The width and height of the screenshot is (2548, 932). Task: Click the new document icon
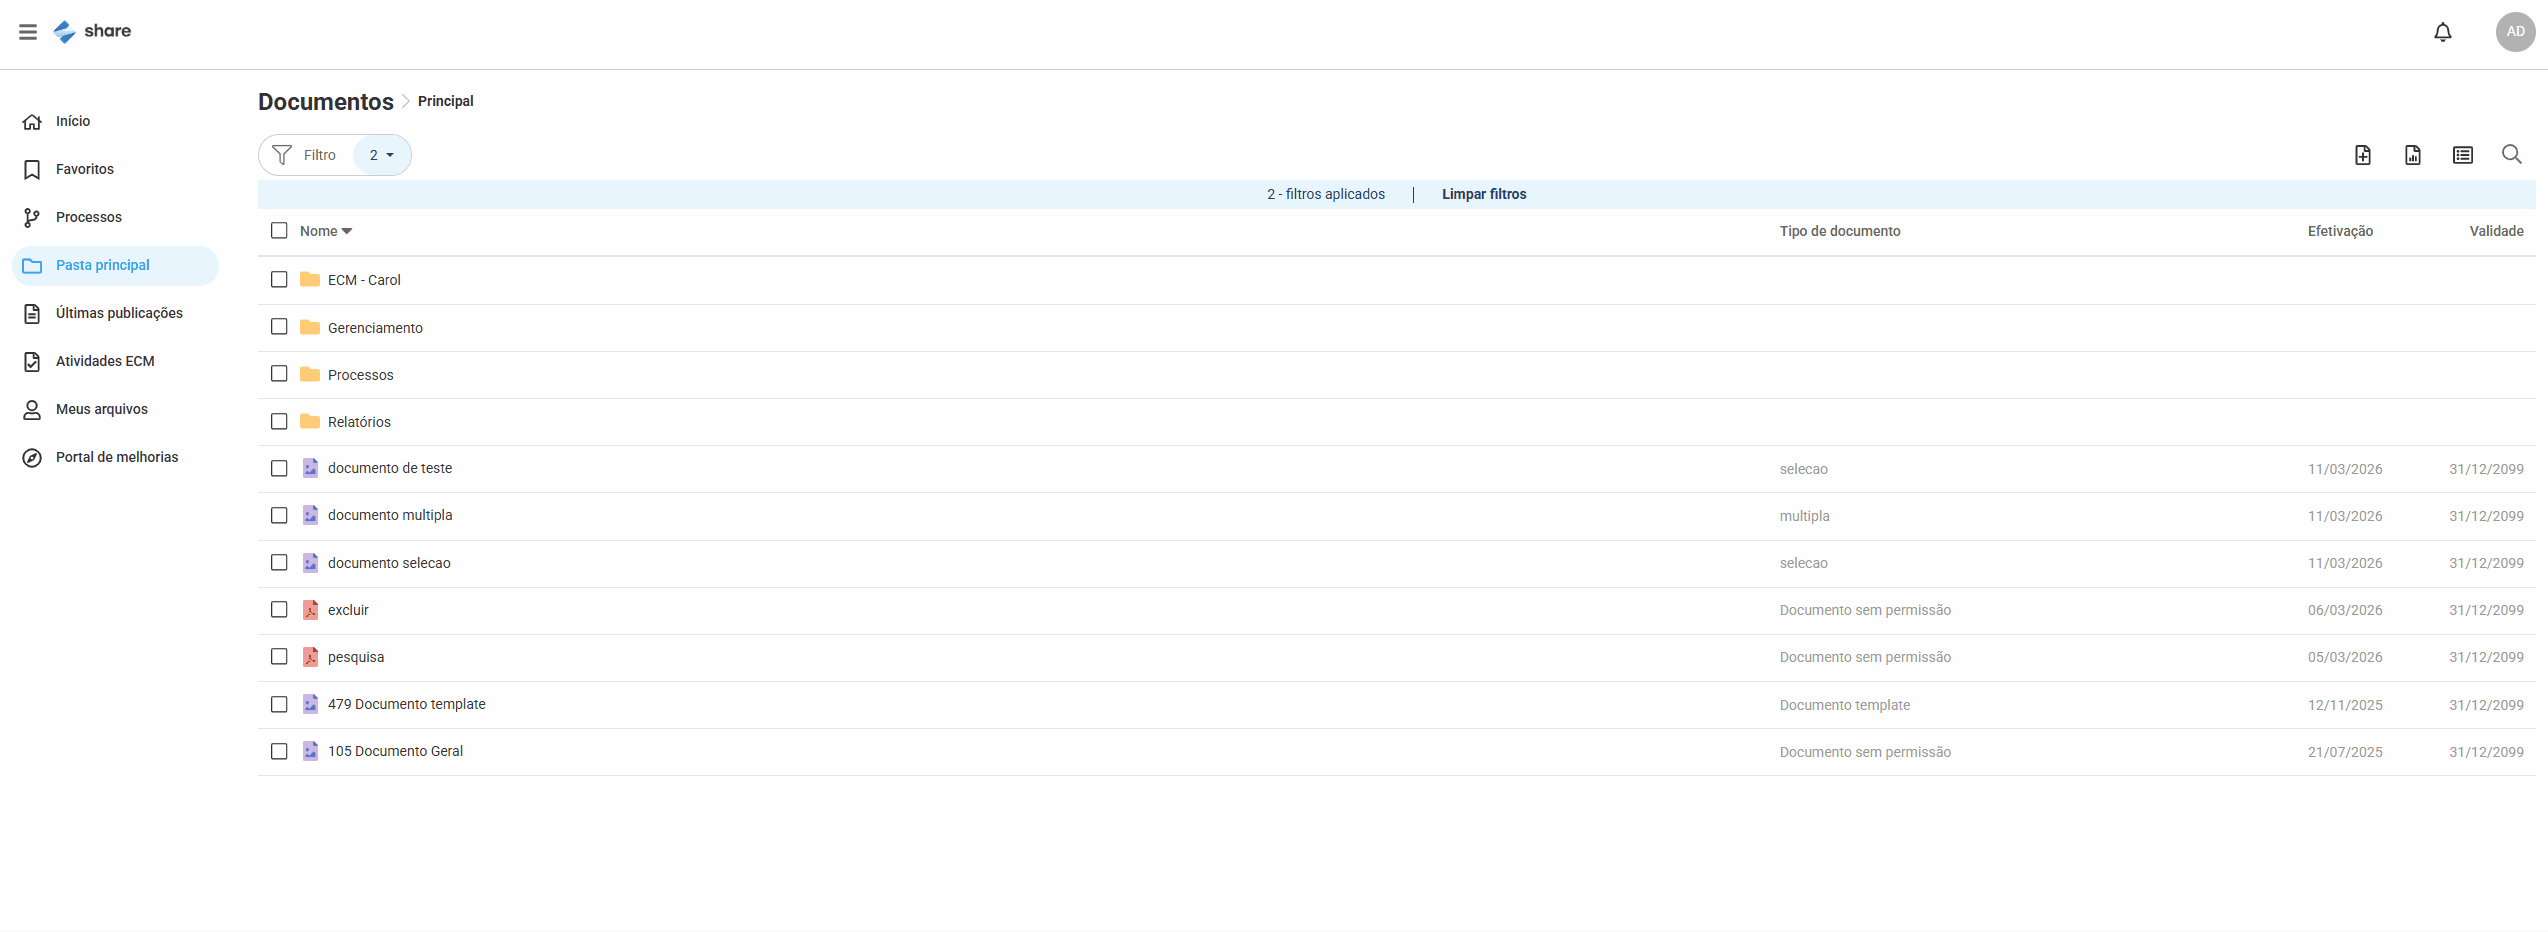[2362, 155]
